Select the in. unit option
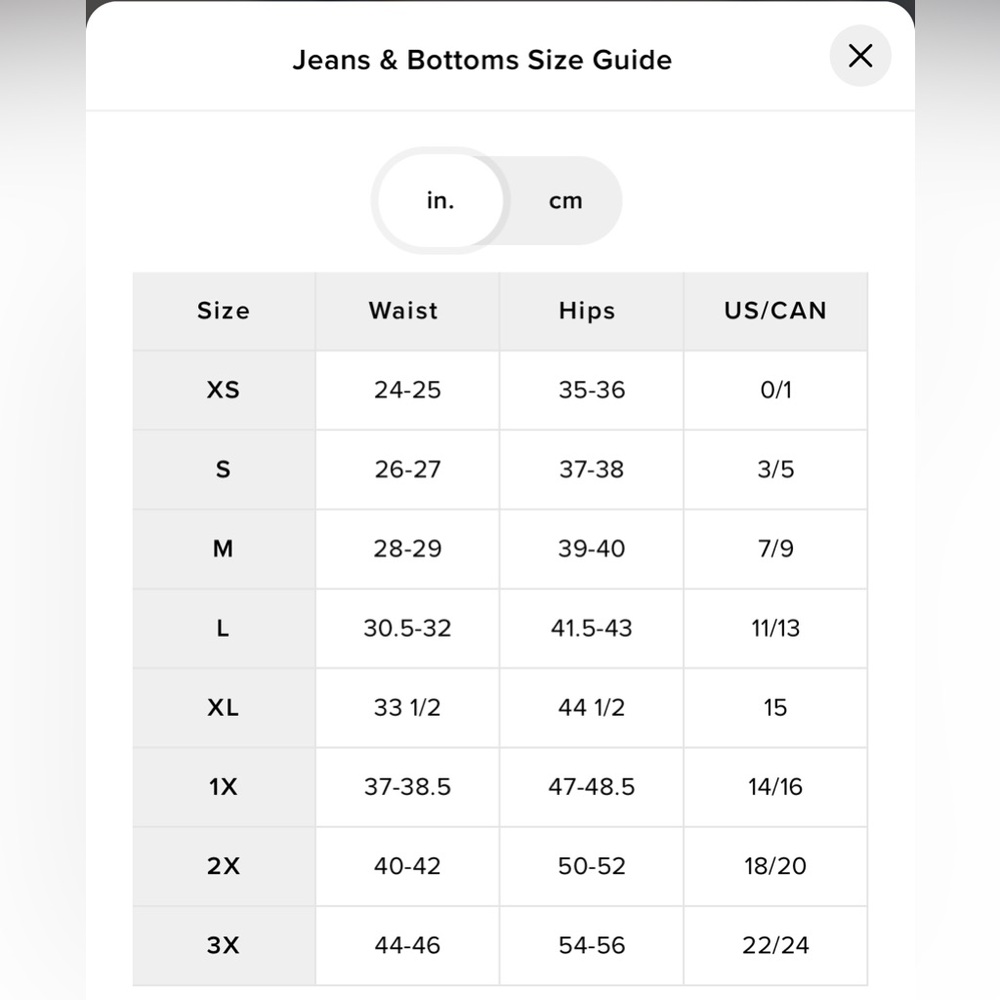Screen dimensions: 1000x1000 point(440,201)
